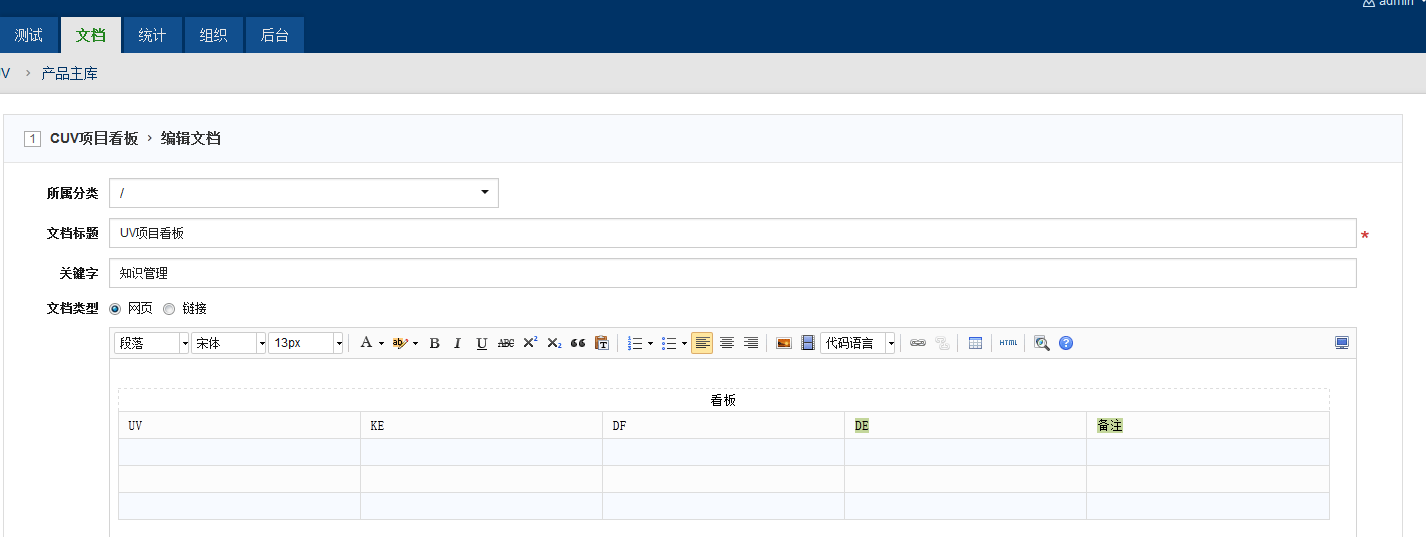Click the UV table cell
This screenshot has width=1426, height=537.
239,425
